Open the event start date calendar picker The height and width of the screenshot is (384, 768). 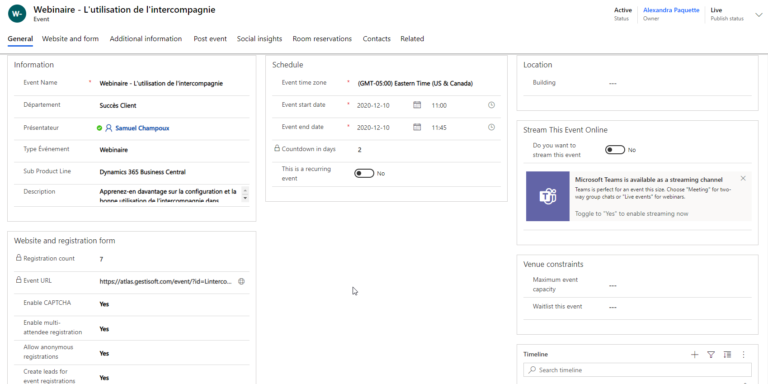click(417, 105)
